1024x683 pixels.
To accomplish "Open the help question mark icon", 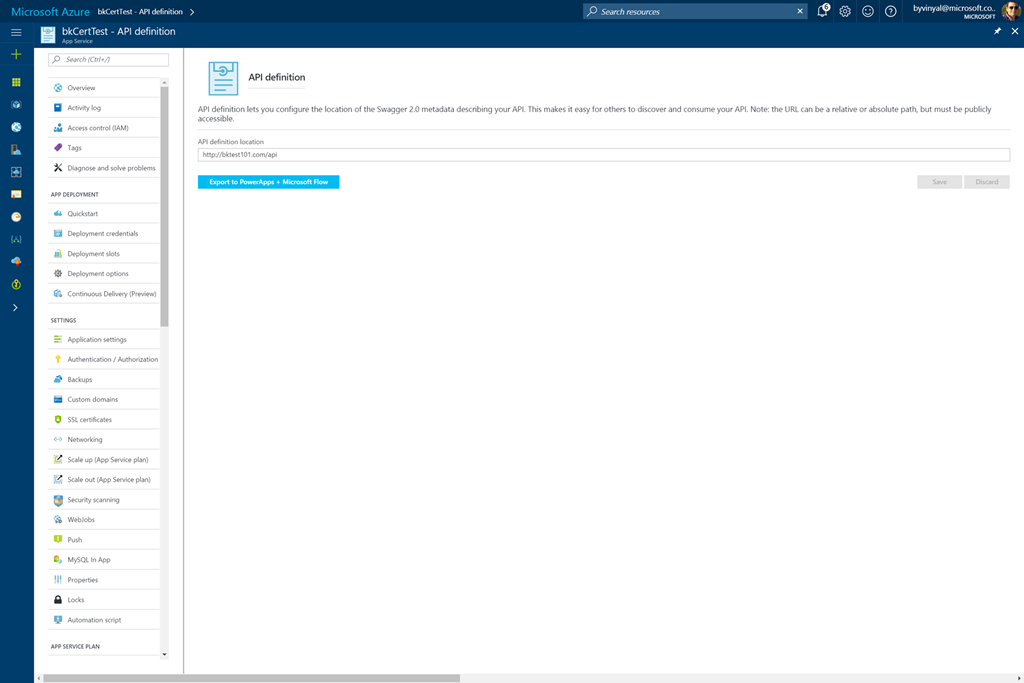I will click(891, 11).
